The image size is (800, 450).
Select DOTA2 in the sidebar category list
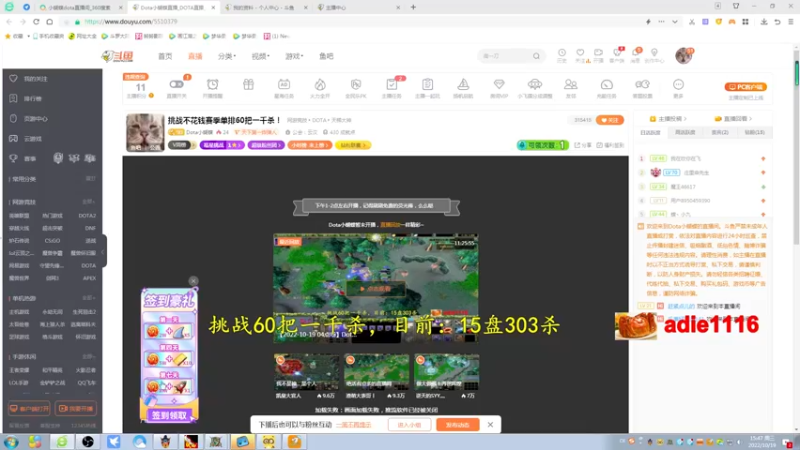click(x=87, y=216)
